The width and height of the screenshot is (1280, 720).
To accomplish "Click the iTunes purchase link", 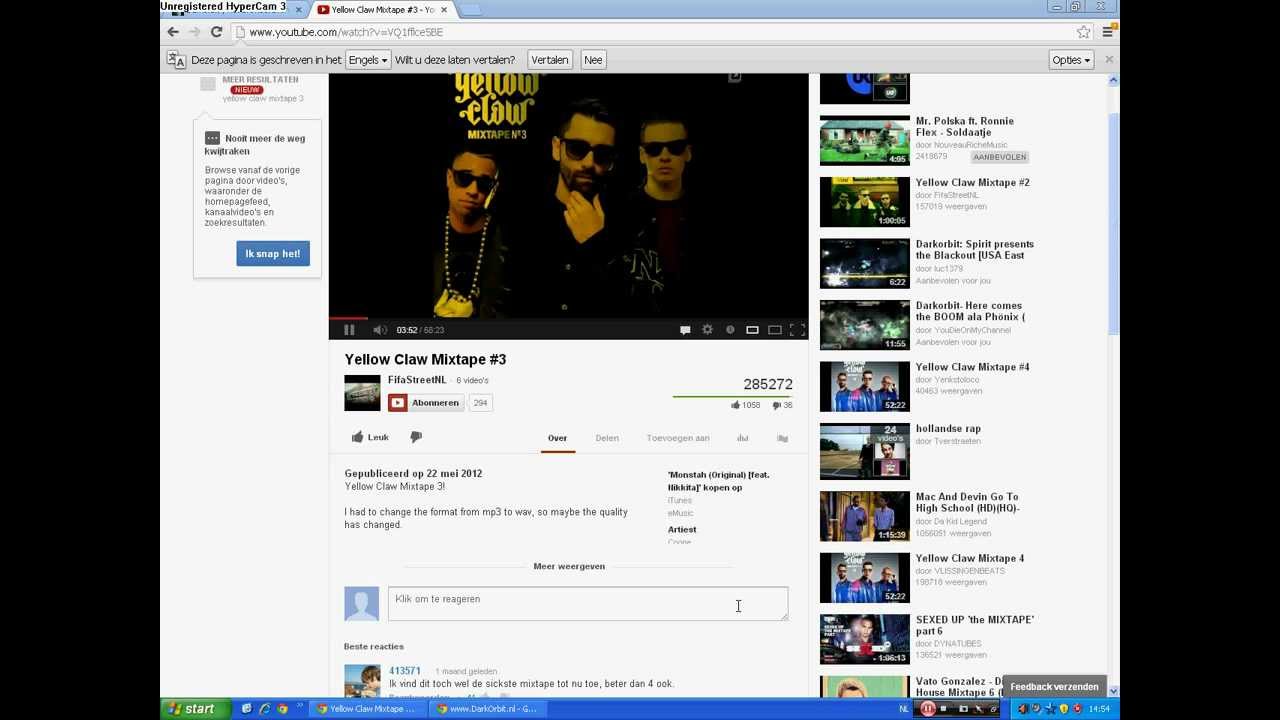I will [680, 500].
